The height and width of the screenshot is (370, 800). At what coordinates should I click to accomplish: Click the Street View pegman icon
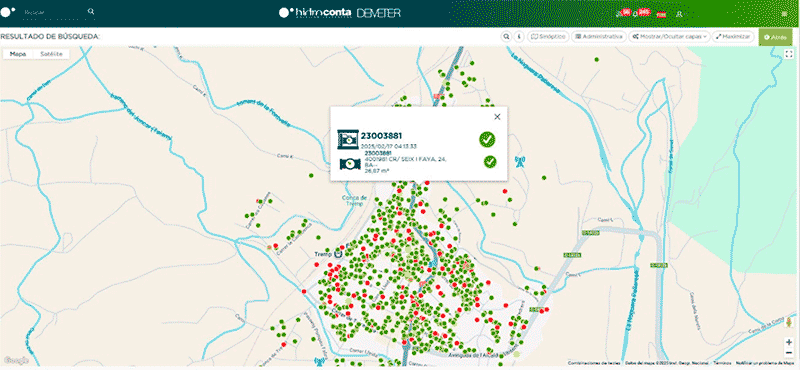[789, 323]
